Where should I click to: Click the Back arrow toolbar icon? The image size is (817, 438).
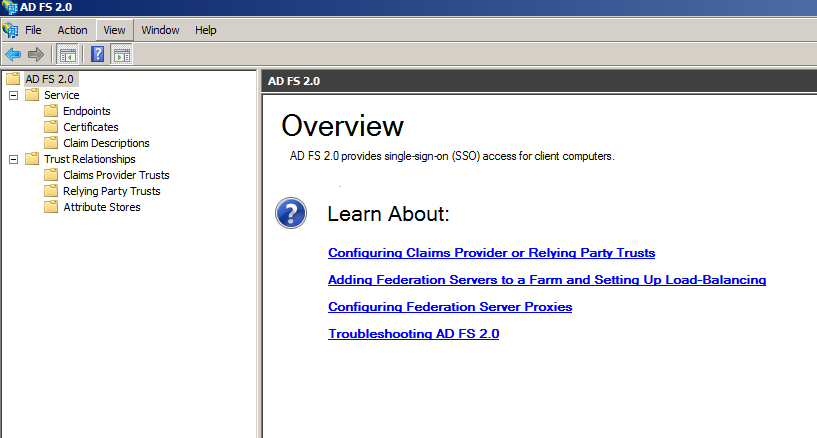click(x=13, y=54)
